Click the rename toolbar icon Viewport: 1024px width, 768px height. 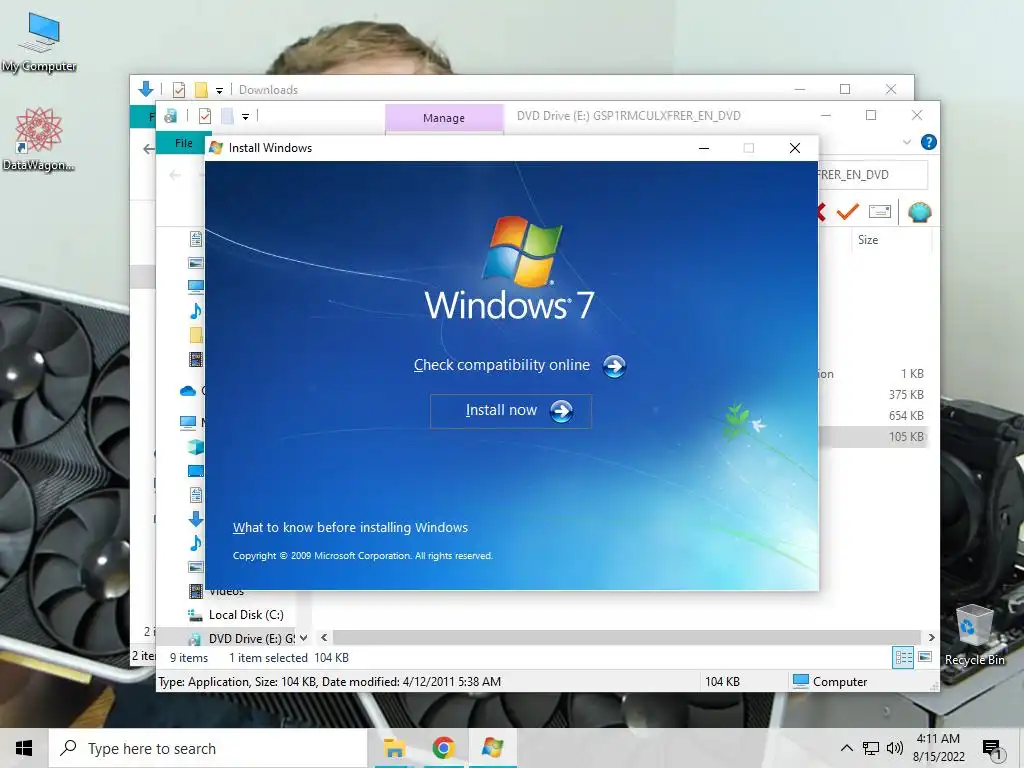tap(880, 212)
